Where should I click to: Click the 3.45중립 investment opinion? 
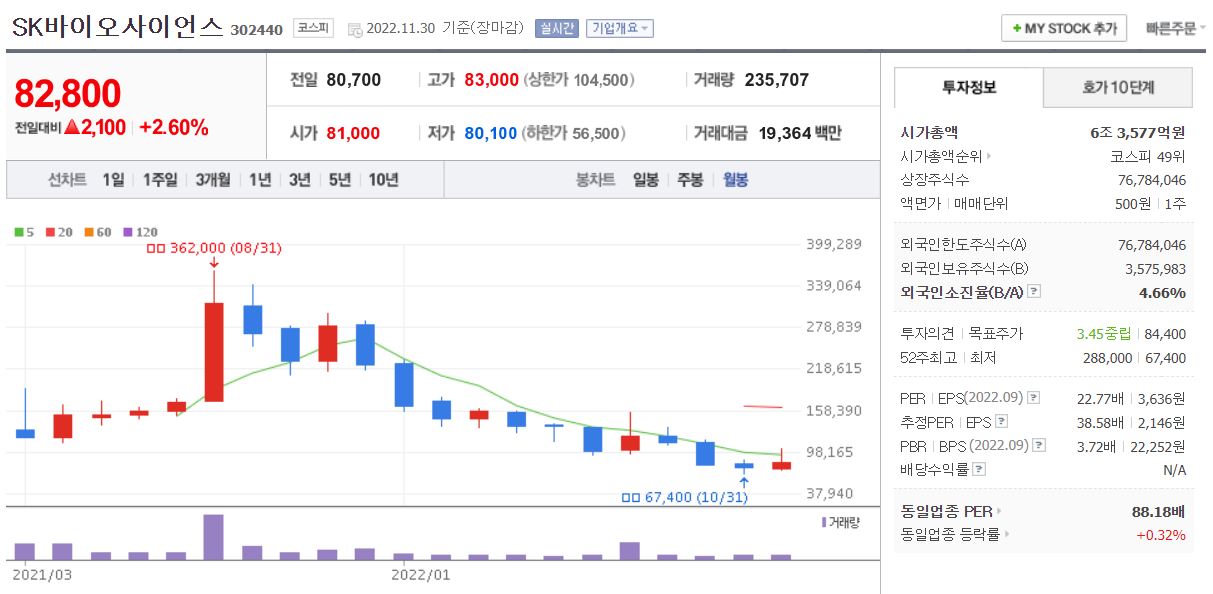point(1103,334)
